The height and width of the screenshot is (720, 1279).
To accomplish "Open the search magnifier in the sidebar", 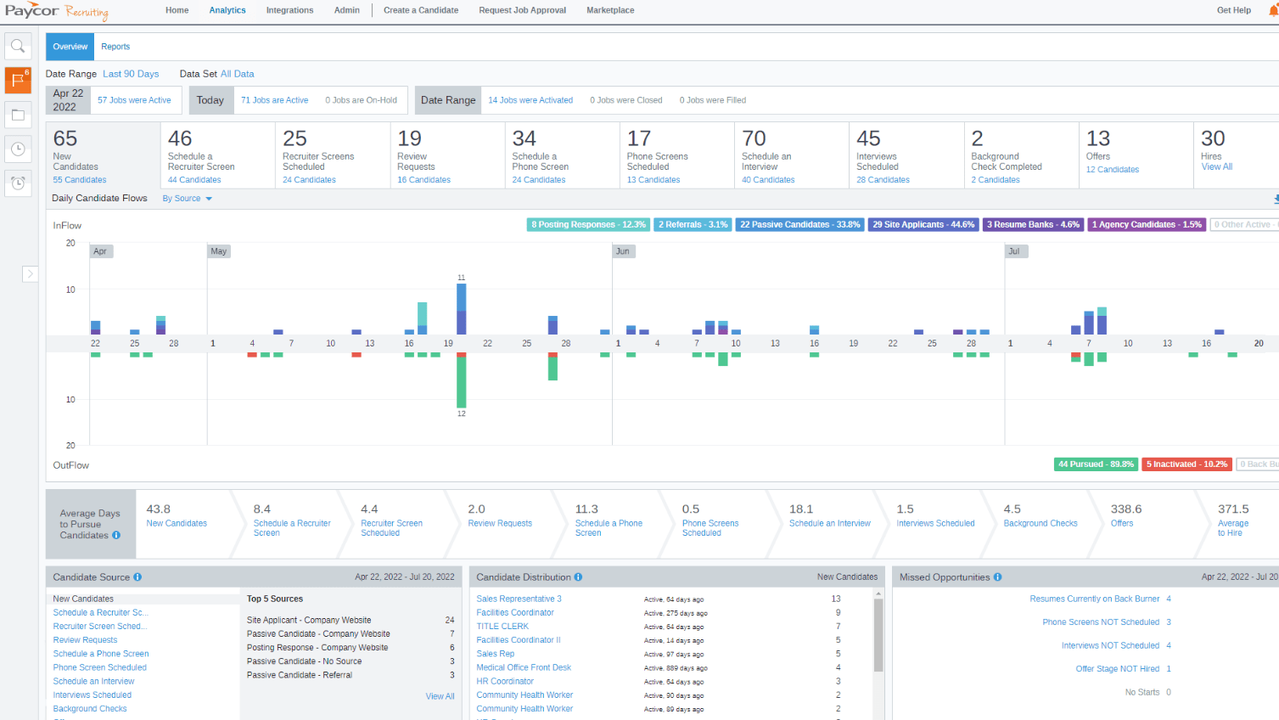I will (18, 46).
